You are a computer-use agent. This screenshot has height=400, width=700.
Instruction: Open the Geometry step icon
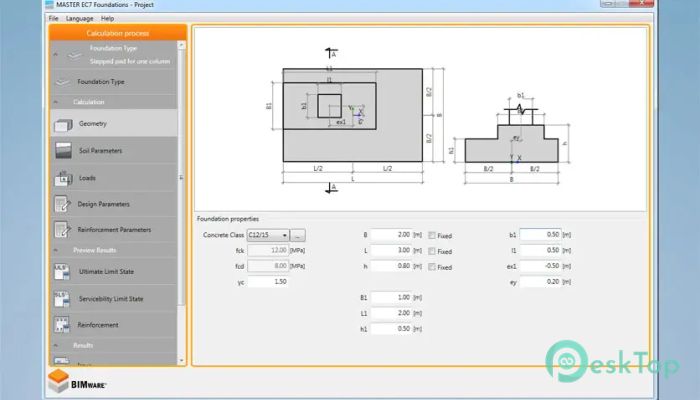pos(63,125)
